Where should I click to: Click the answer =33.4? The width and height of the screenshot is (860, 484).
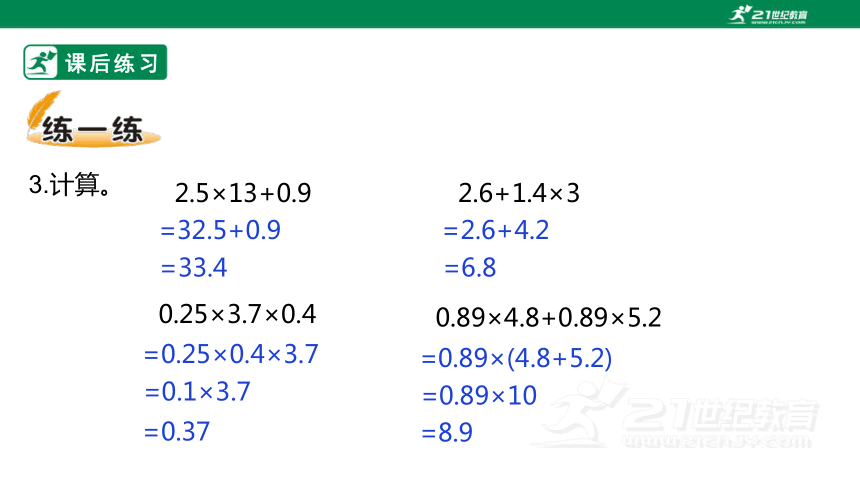click(x=194, y=268)
